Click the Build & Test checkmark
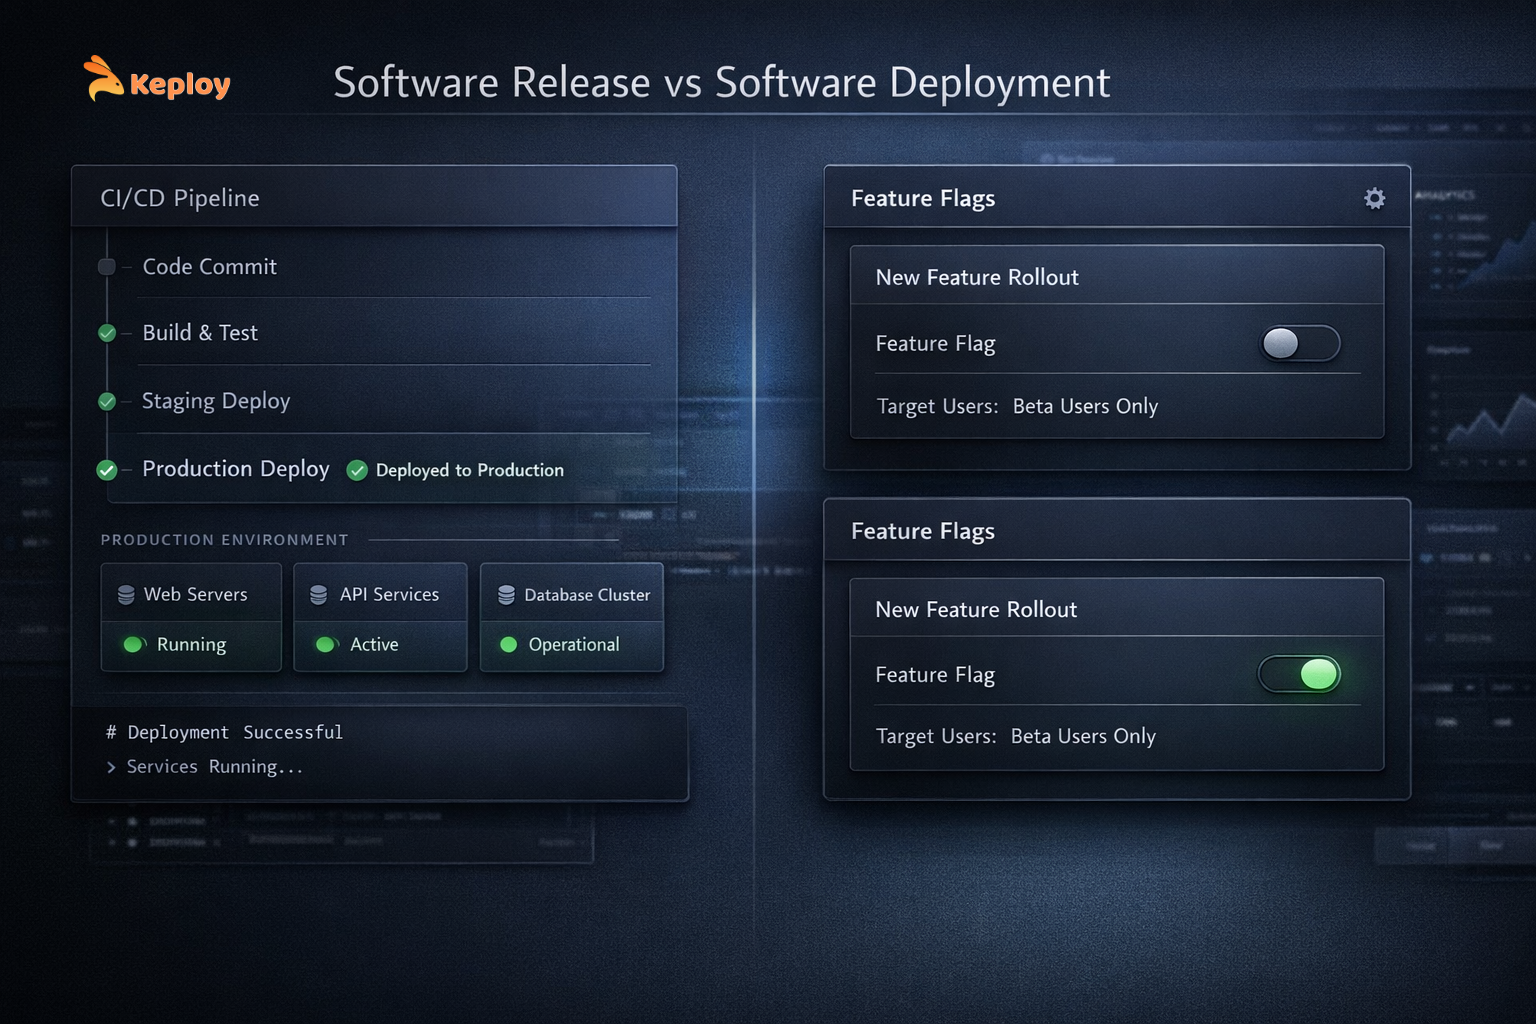Viewport: 1536px width, 1024px height. [107, 333]
